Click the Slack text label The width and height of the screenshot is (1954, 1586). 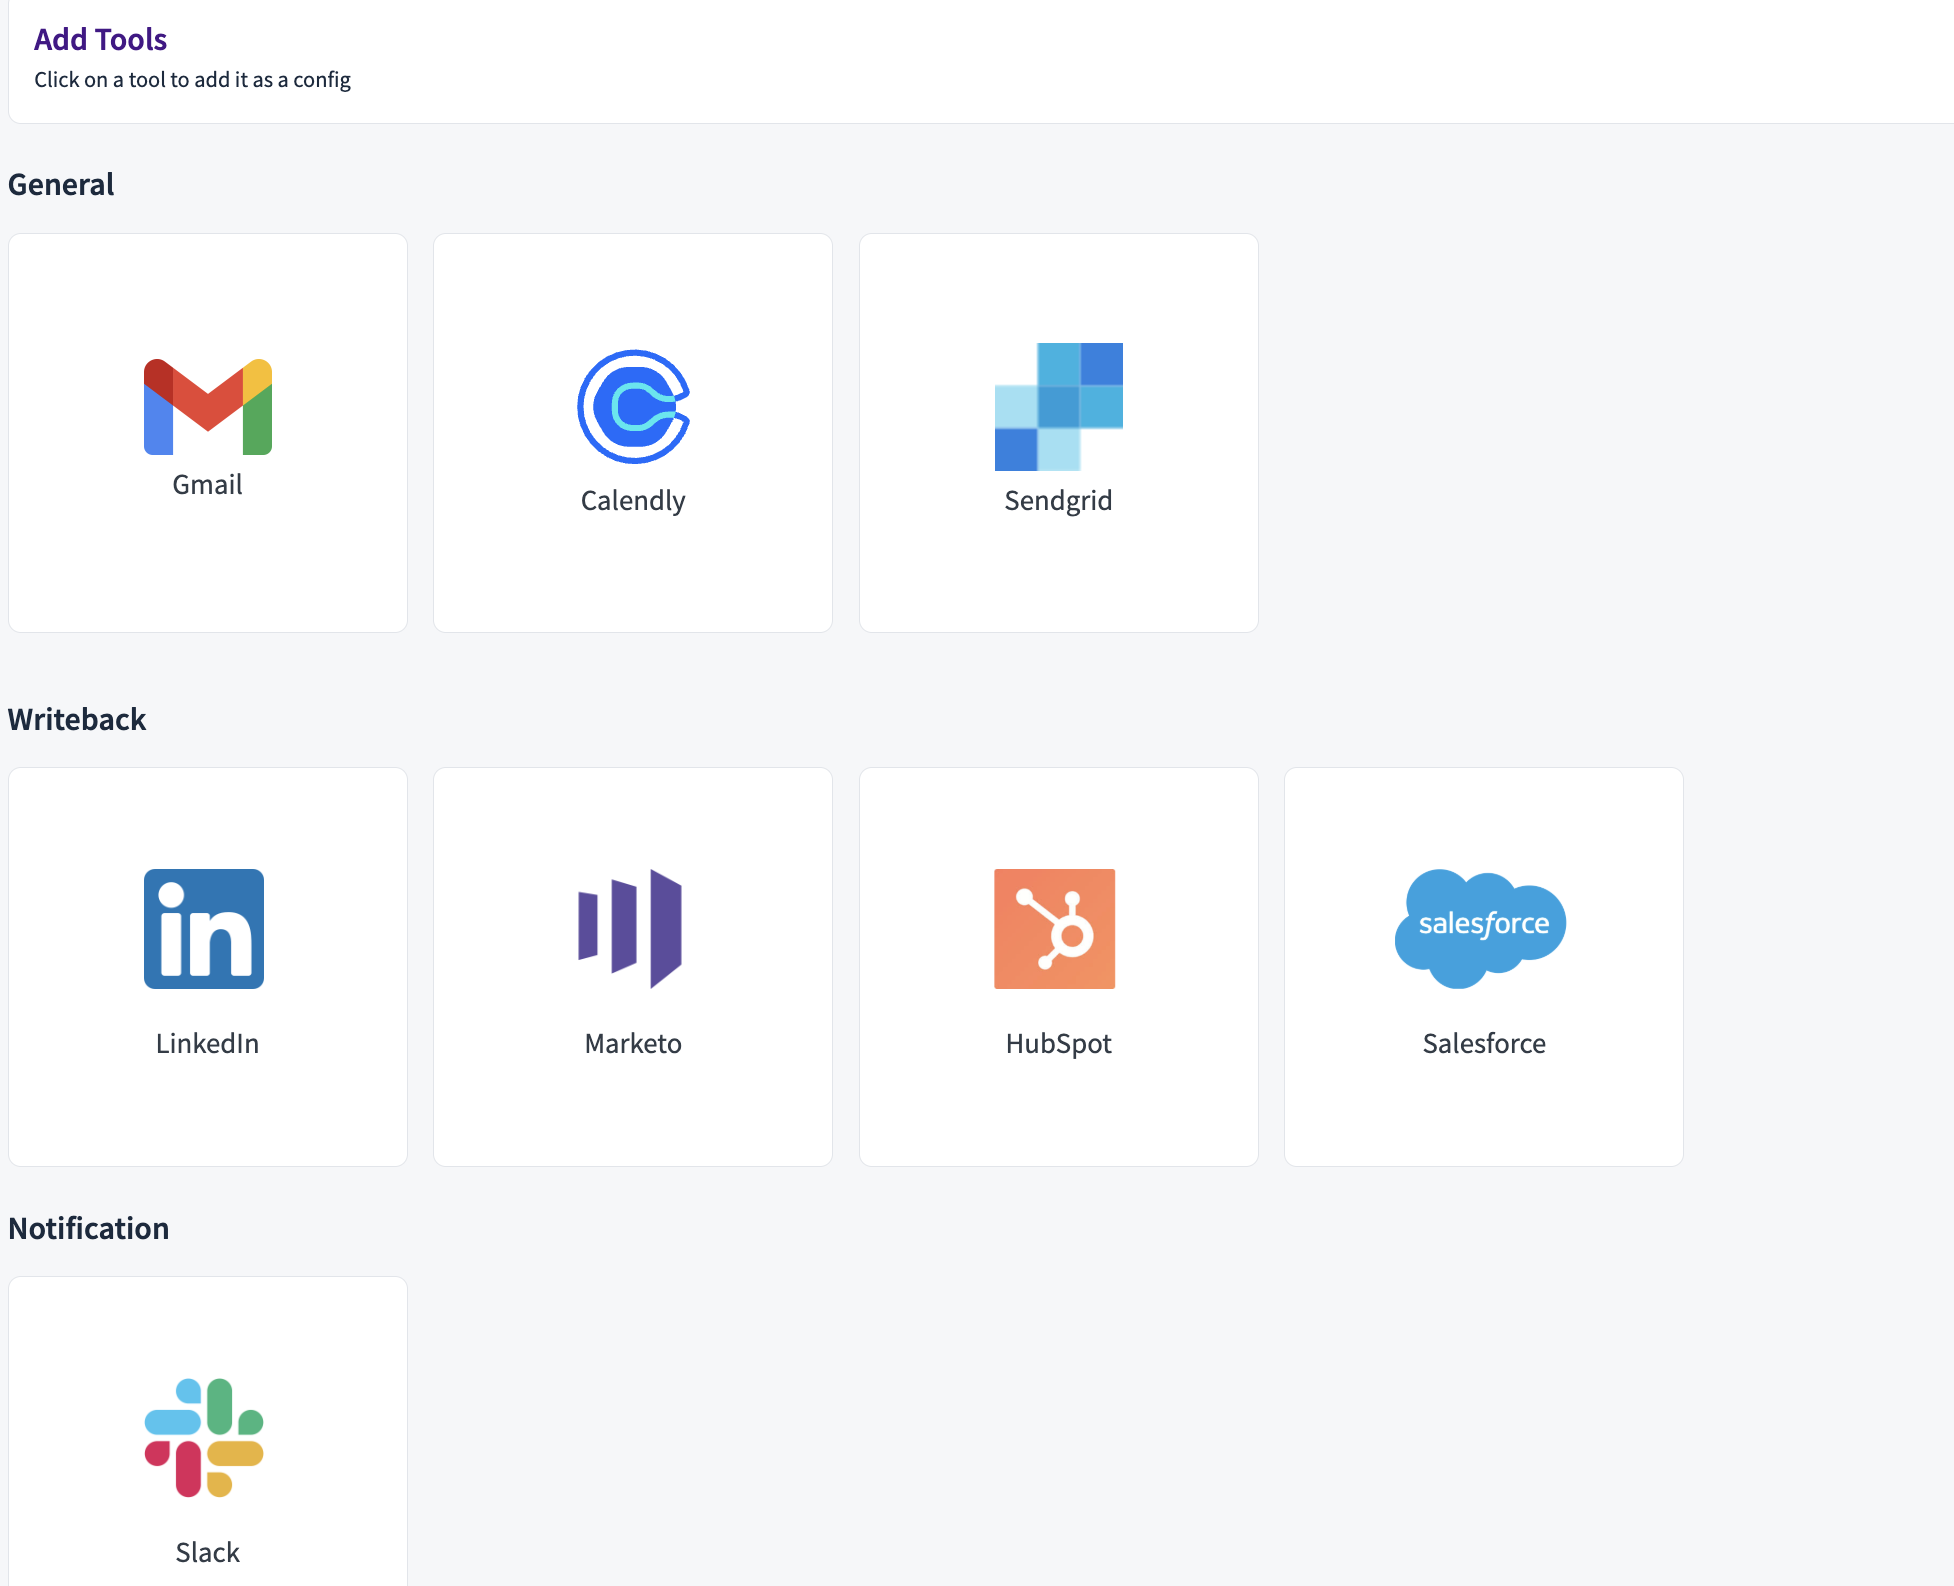207,1553
